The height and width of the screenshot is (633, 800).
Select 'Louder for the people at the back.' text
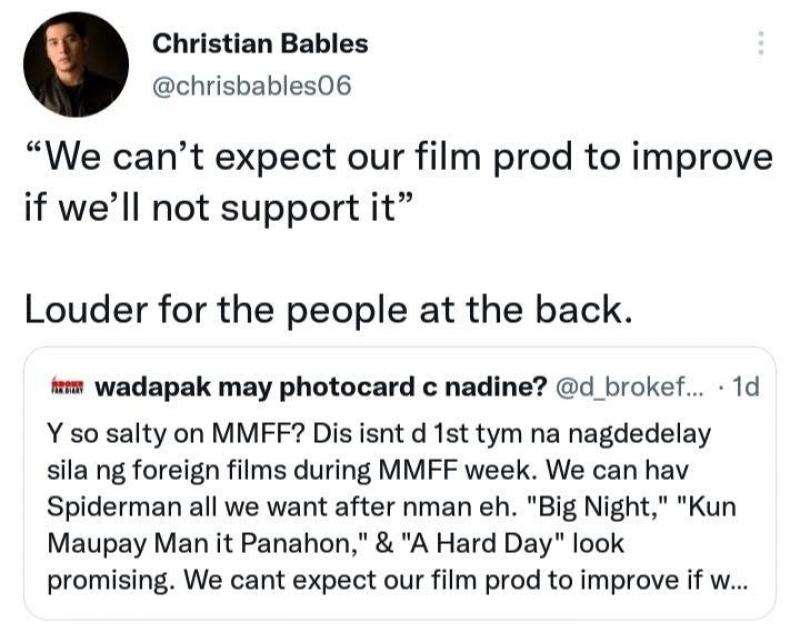pyautogui.click(x=327, y=310)
